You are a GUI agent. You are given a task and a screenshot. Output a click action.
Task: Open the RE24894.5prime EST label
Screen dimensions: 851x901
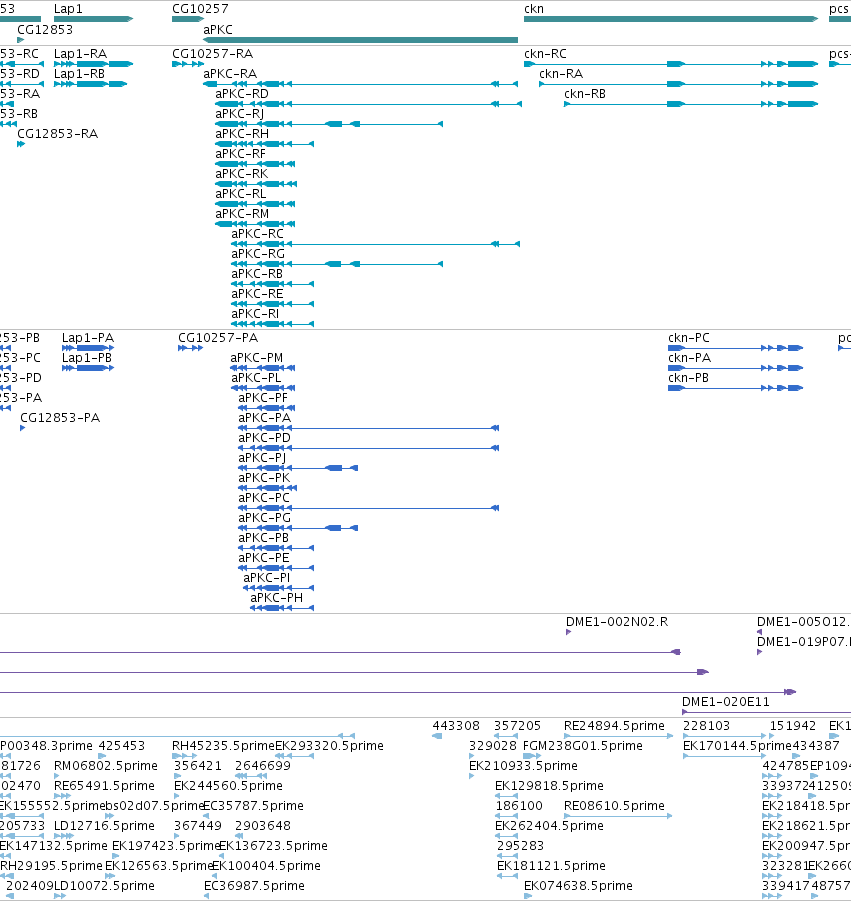[614, 726]
